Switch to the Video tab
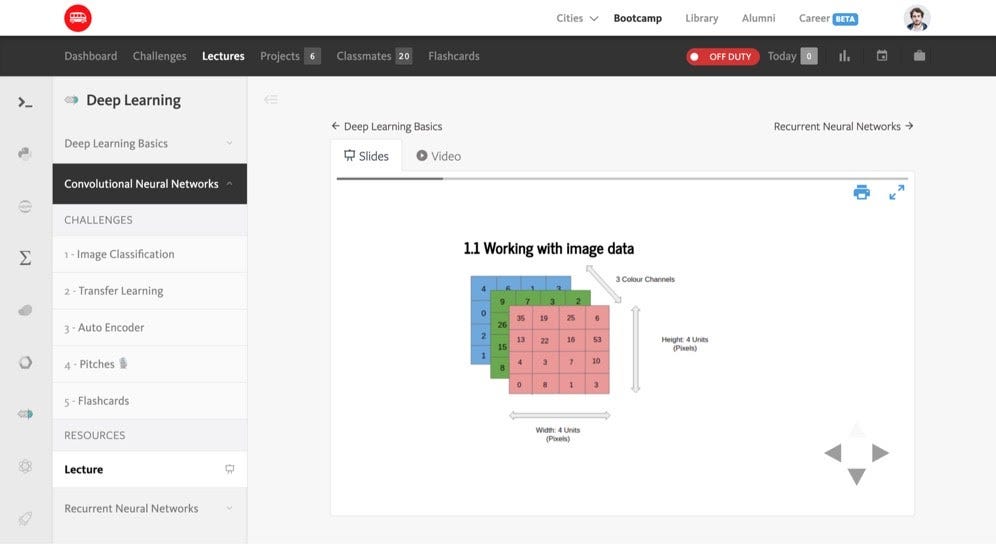The width and height of the screenshot is (996, 544). tap(438, 156)
